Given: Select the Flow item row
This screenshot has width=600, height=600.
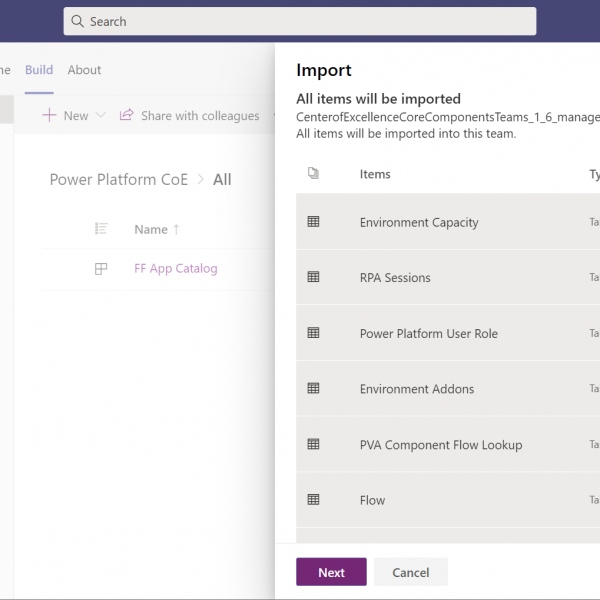Looking at the screenshot, I should [x=448, y=500].
